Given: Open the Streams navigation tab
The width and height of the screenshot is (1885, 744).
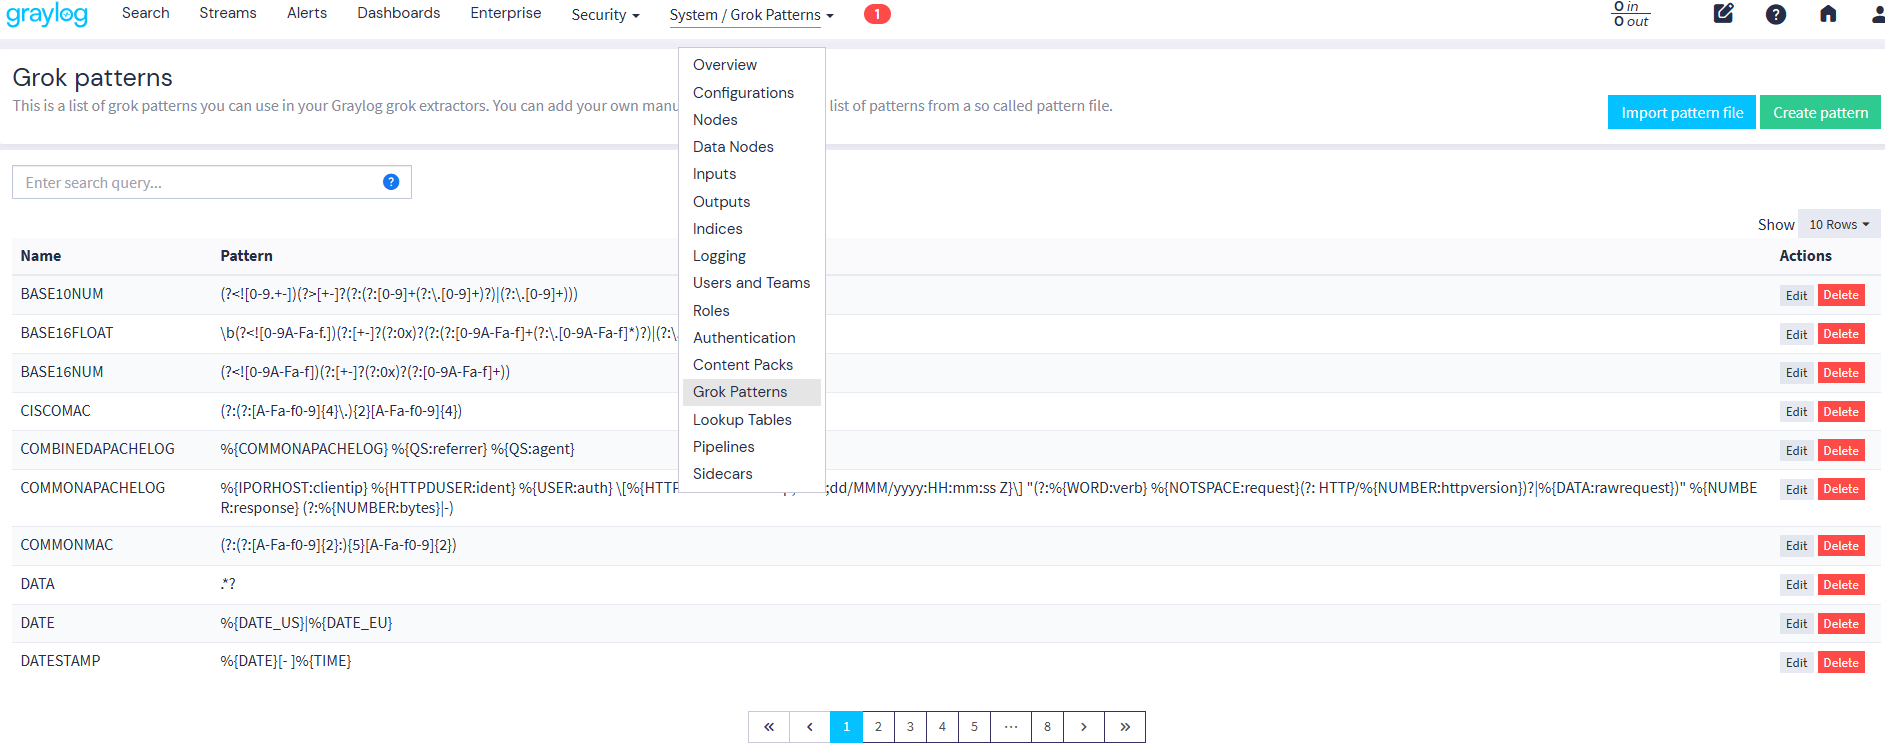Looking at the screenshot, I should [228, 13].
